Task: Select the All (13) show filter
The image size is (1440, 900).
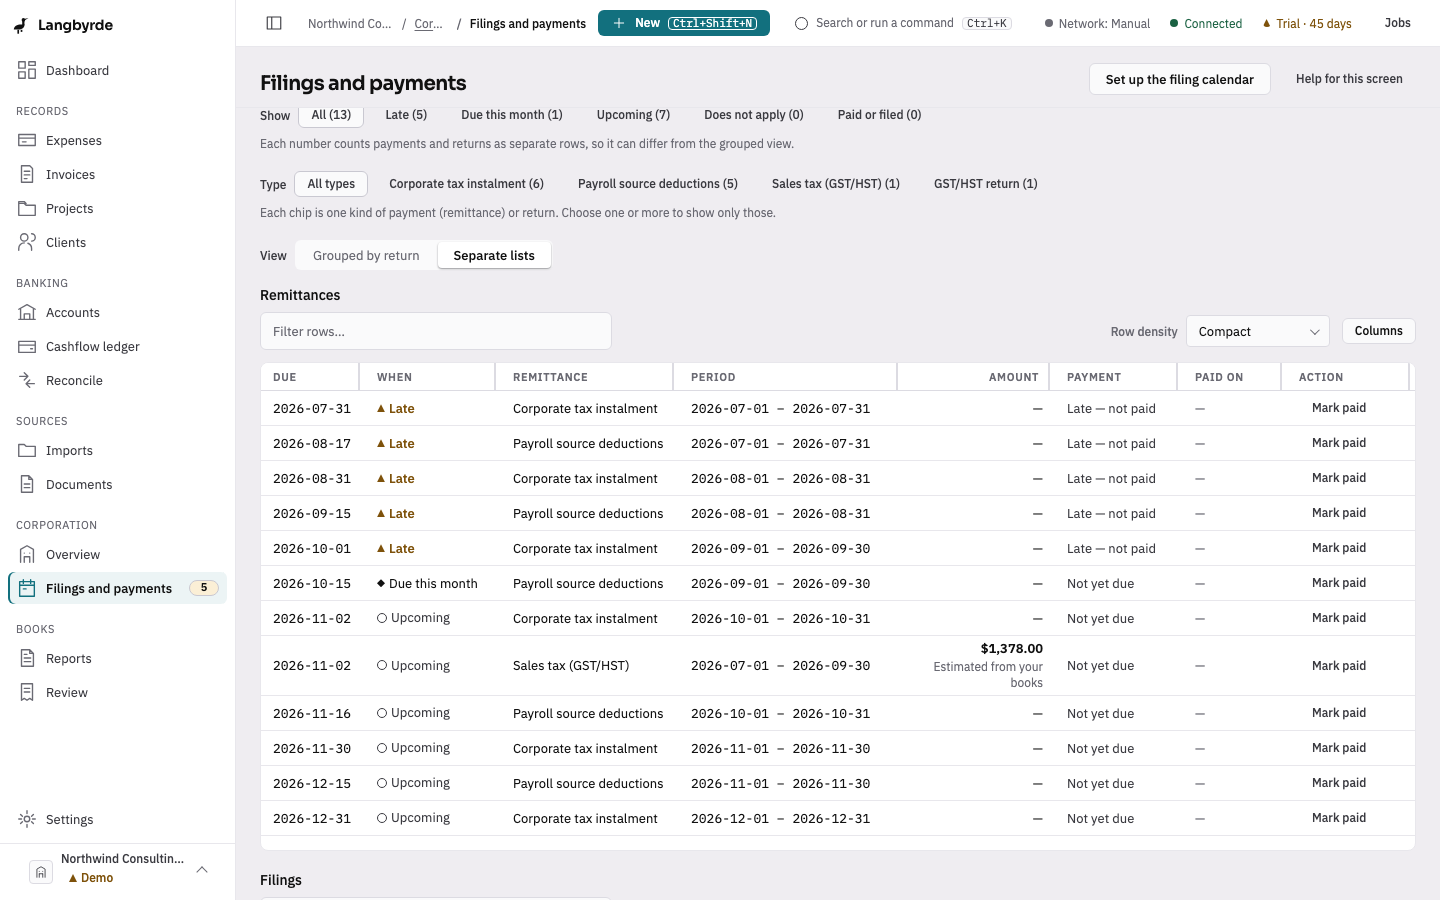Action: coord(331,115)
